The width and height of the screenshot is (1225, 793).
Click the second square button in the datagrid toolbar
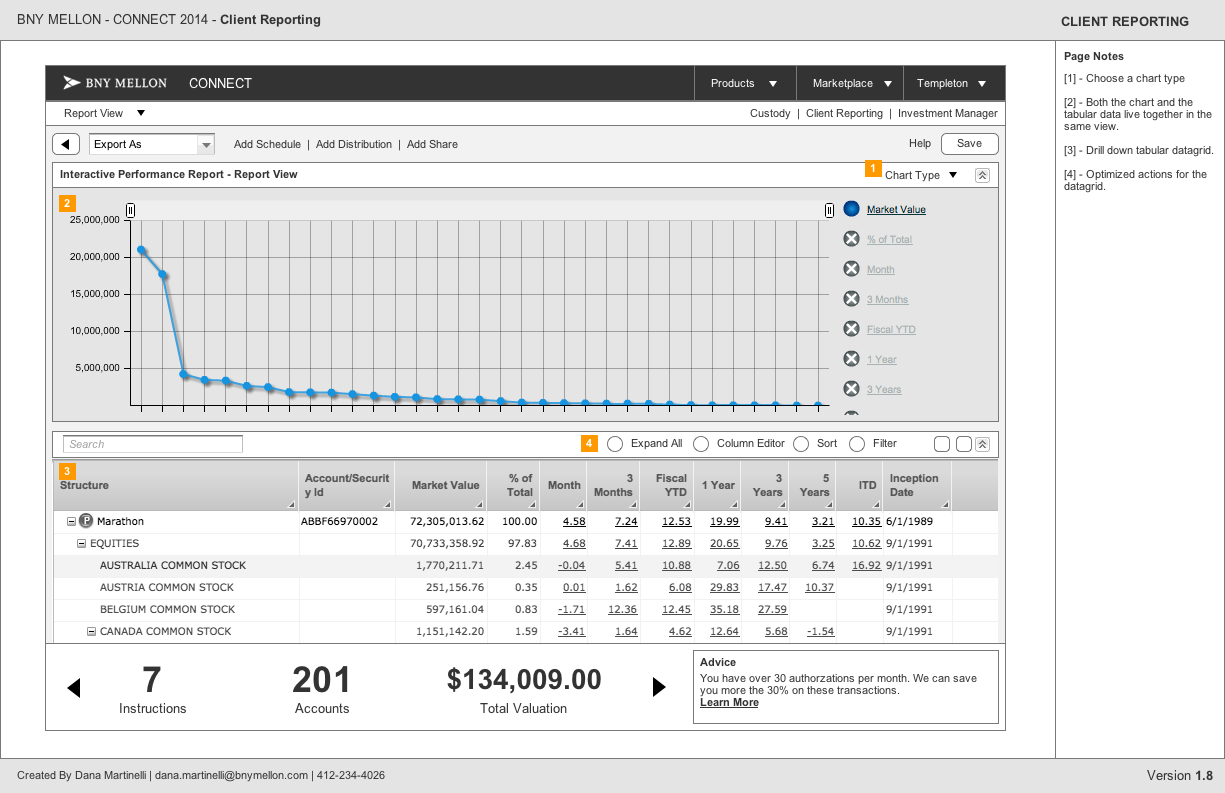coord(964,444)
